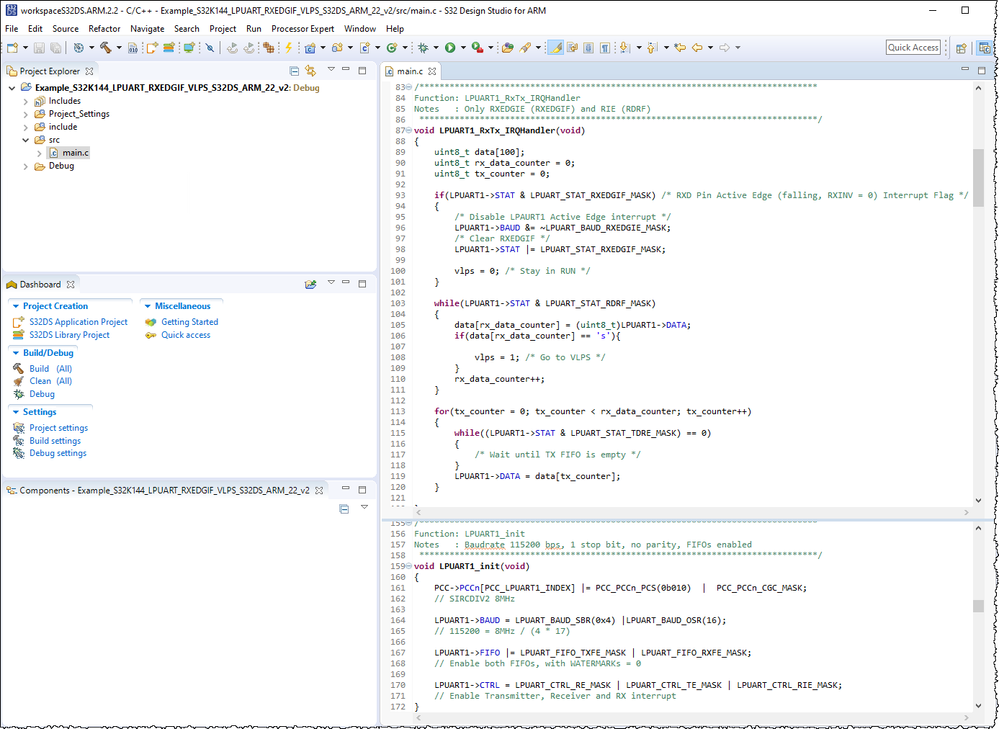Select the Project Explorer view tab
The width and height of the screenshot is (999, 729).
50,71
